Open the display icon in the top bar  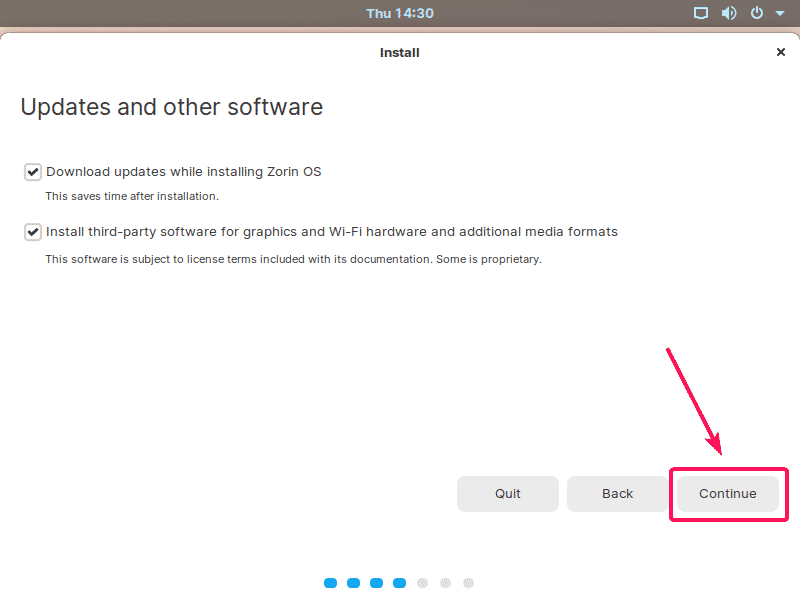coord(701,13)
